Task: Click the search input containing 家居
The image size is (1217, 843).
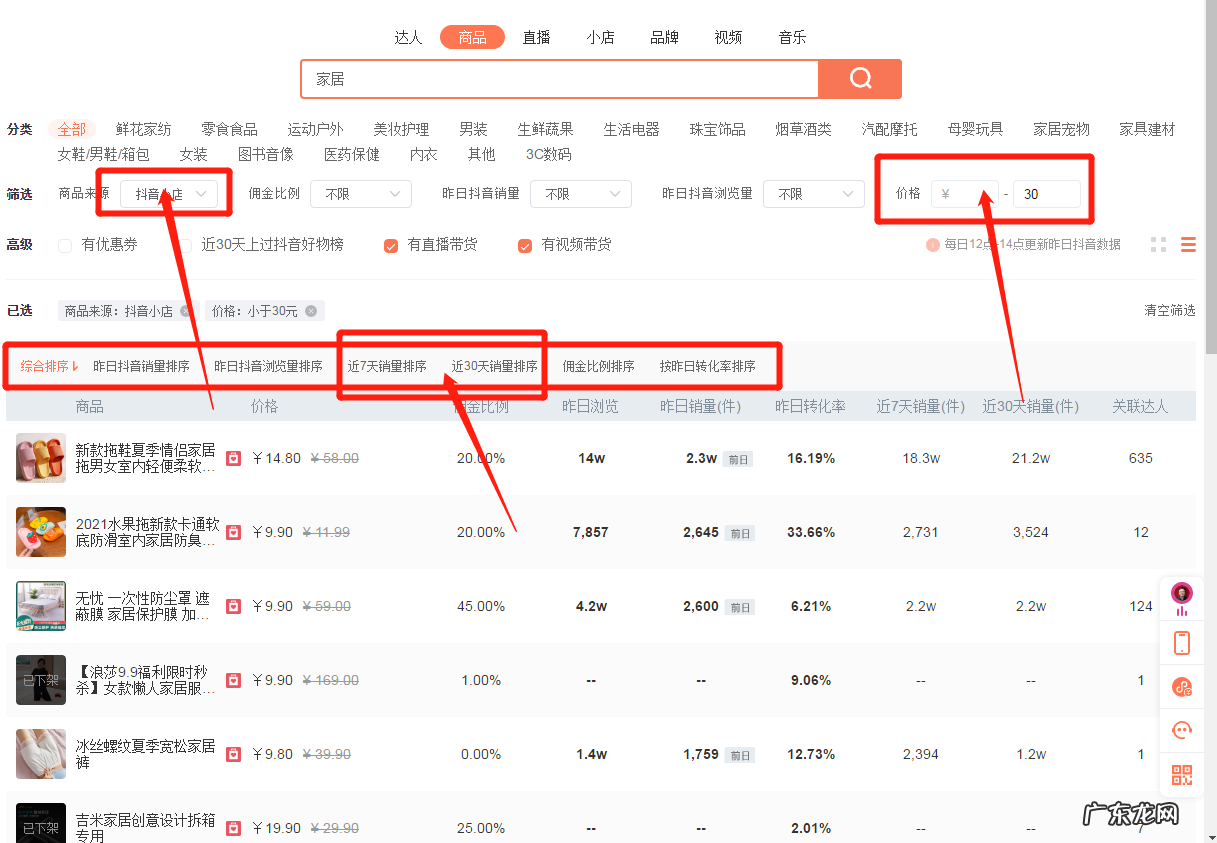Action: click(x=560, y=78)
